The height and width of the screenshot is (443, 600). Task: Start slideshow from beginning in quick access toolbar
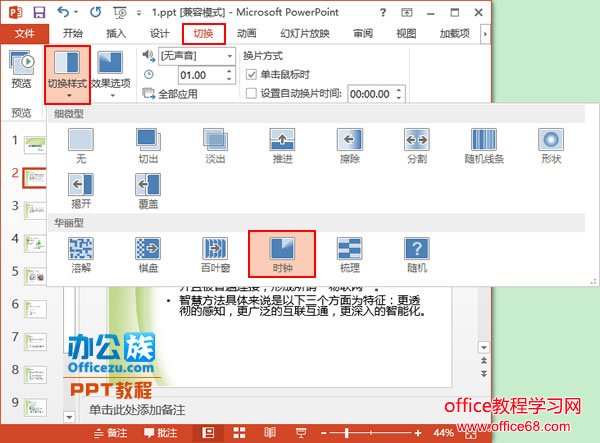(120, 13)
